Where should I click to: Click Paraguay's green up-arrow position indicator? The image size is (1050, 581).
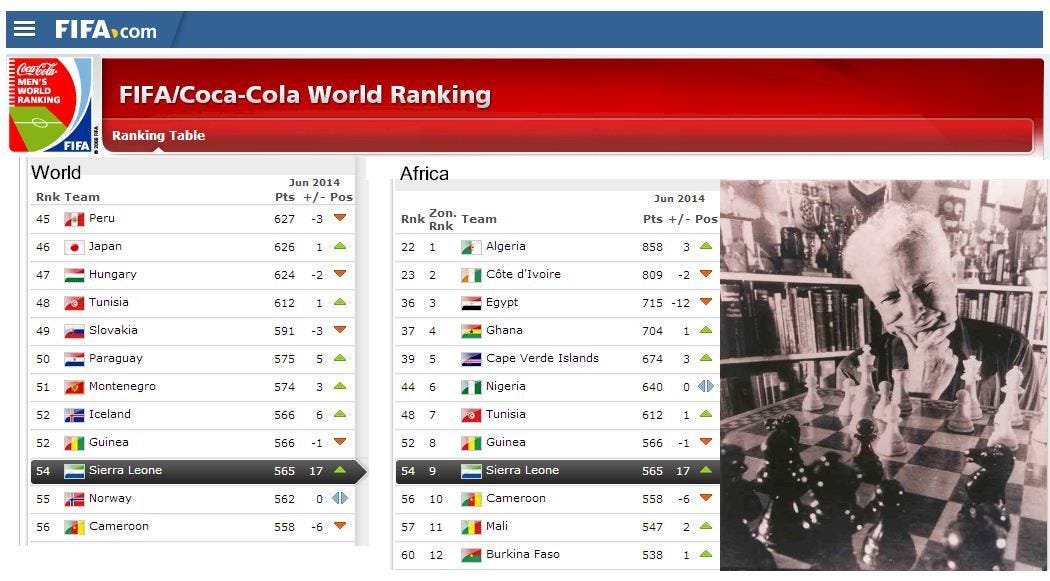[340, 357]
